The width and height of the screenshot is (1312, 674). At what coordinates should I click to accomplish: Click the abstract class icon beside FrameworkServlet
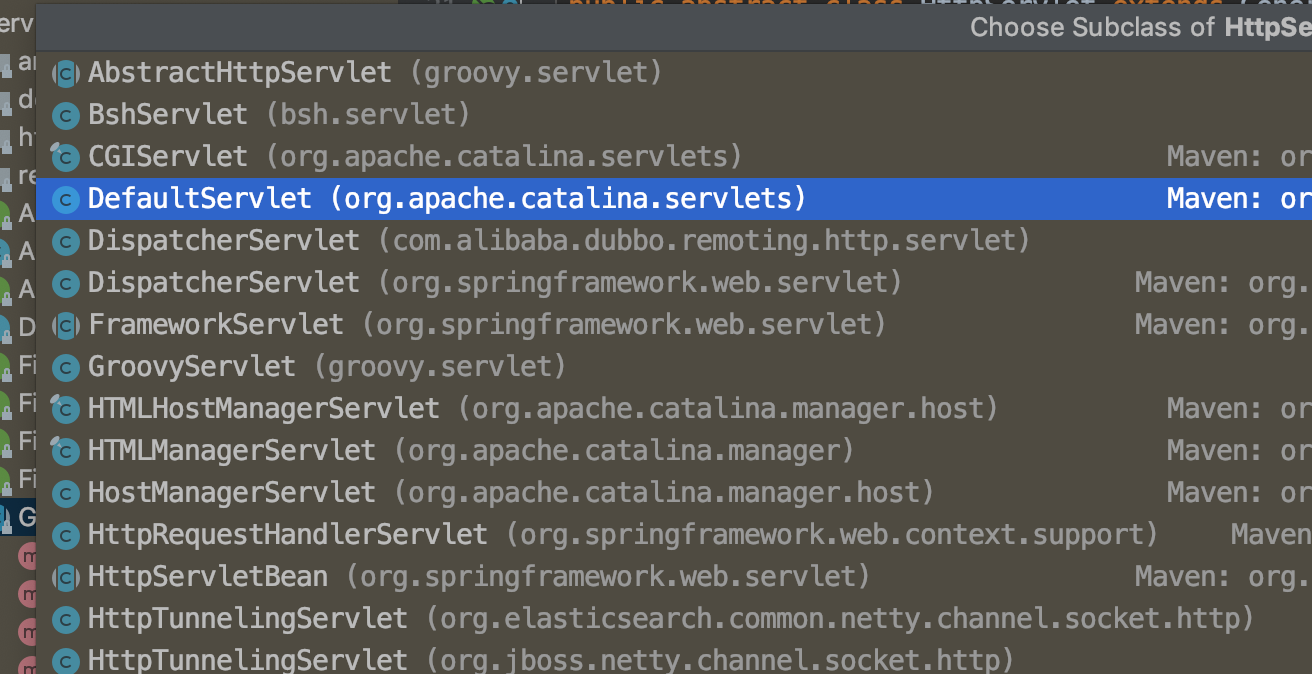click(x=66, y=325)
